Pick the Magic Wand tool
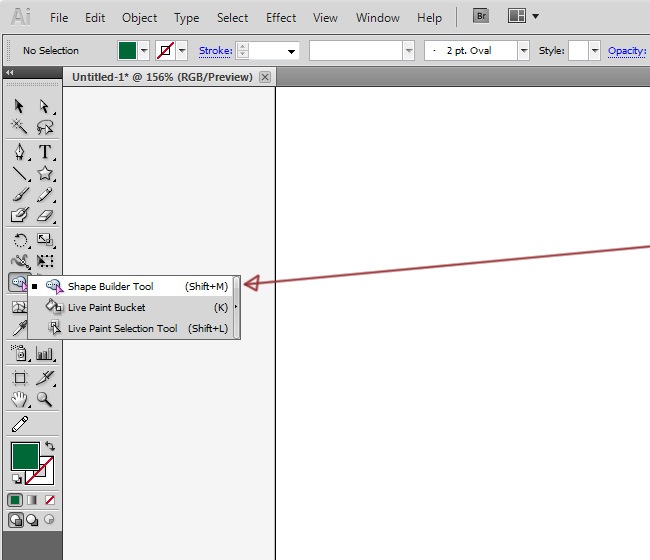Image resolution: width=650 pixels, height=560 pixels. tap(20, 126)
